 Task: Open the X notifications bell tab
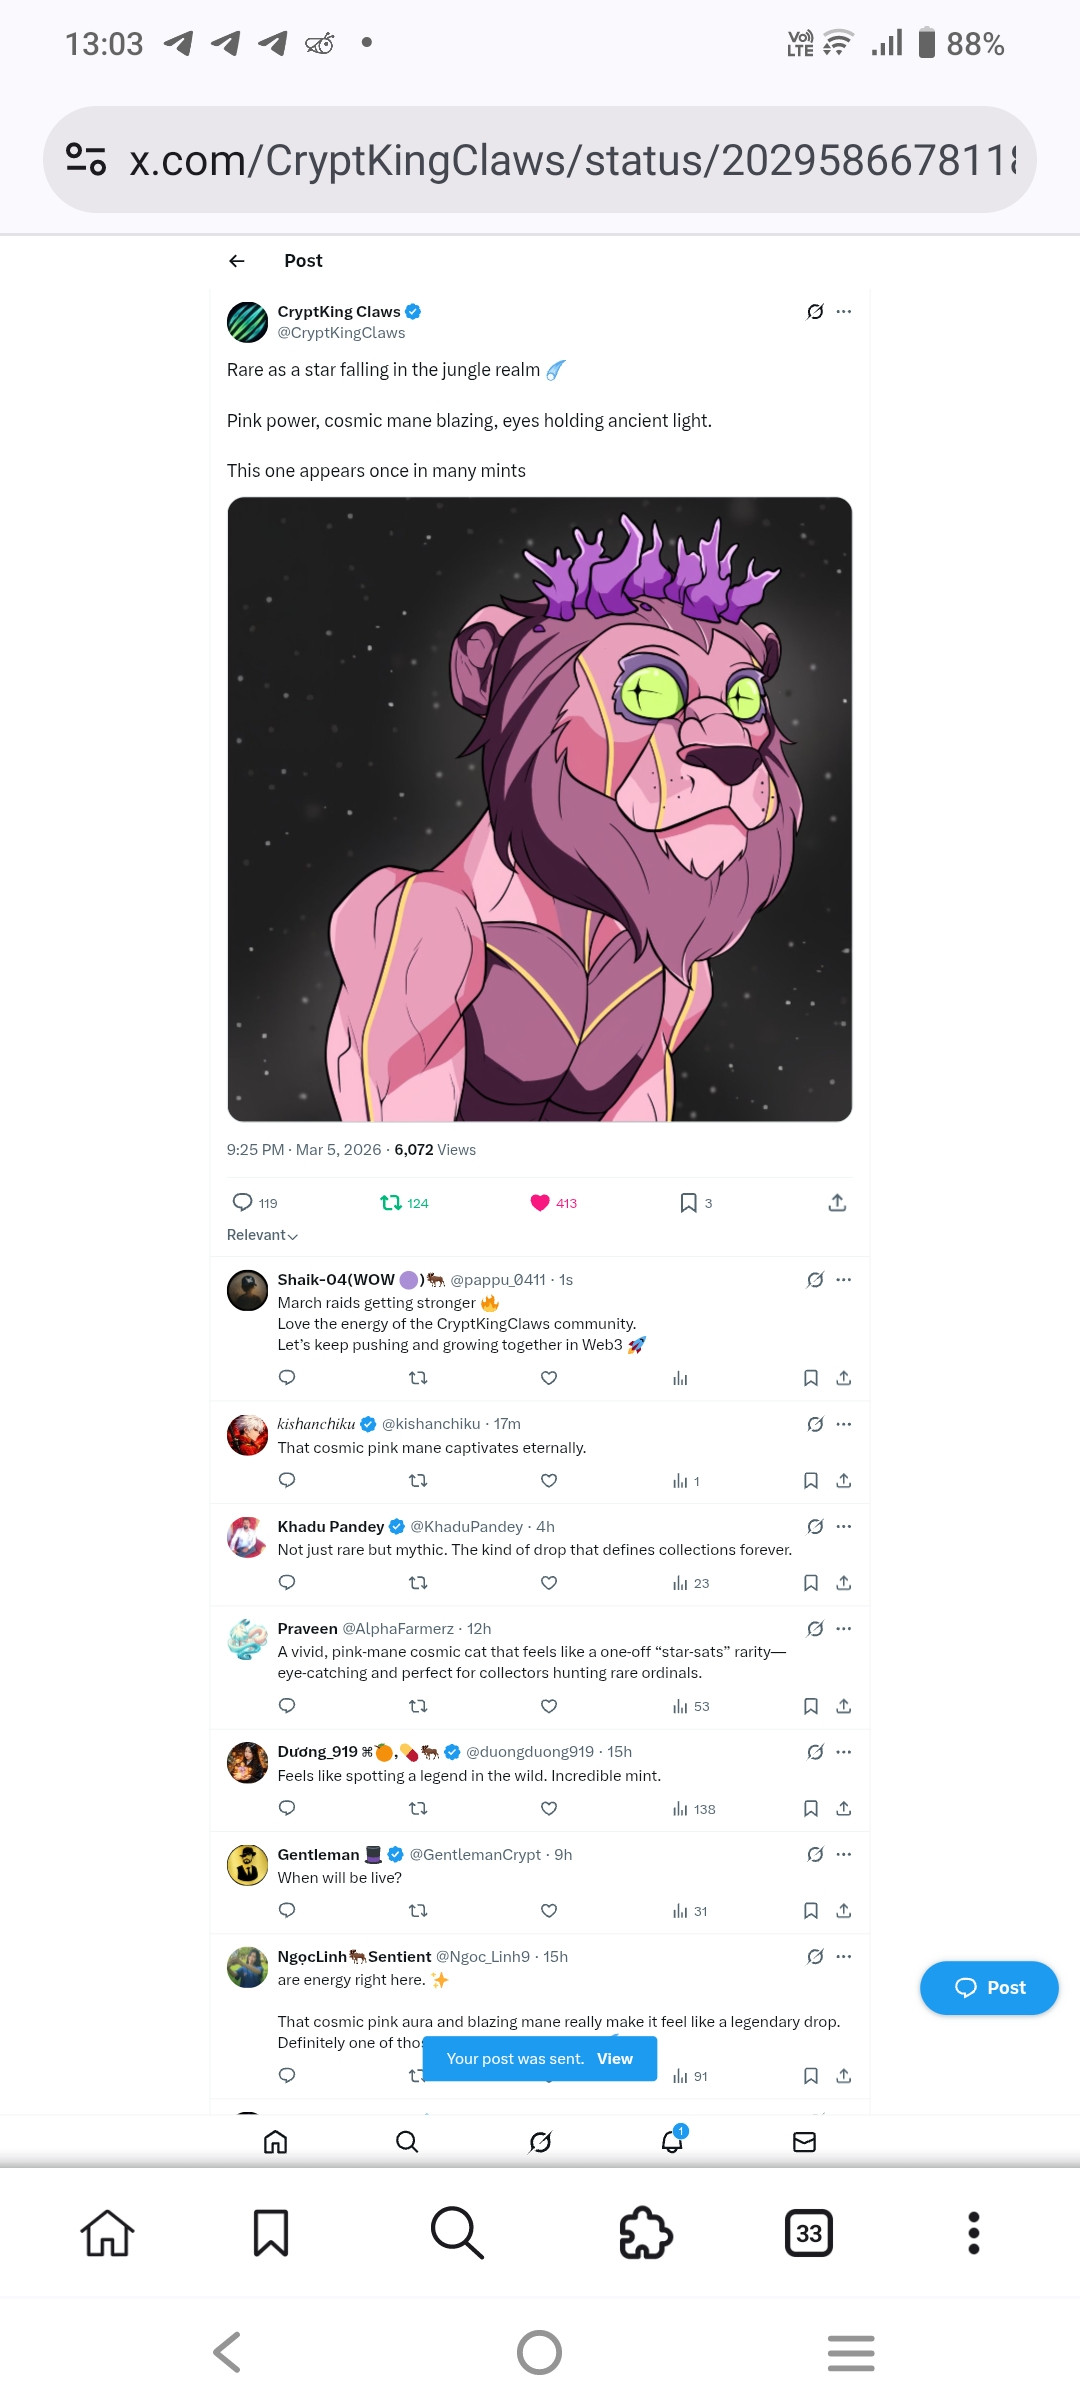tap(672, 2141)
